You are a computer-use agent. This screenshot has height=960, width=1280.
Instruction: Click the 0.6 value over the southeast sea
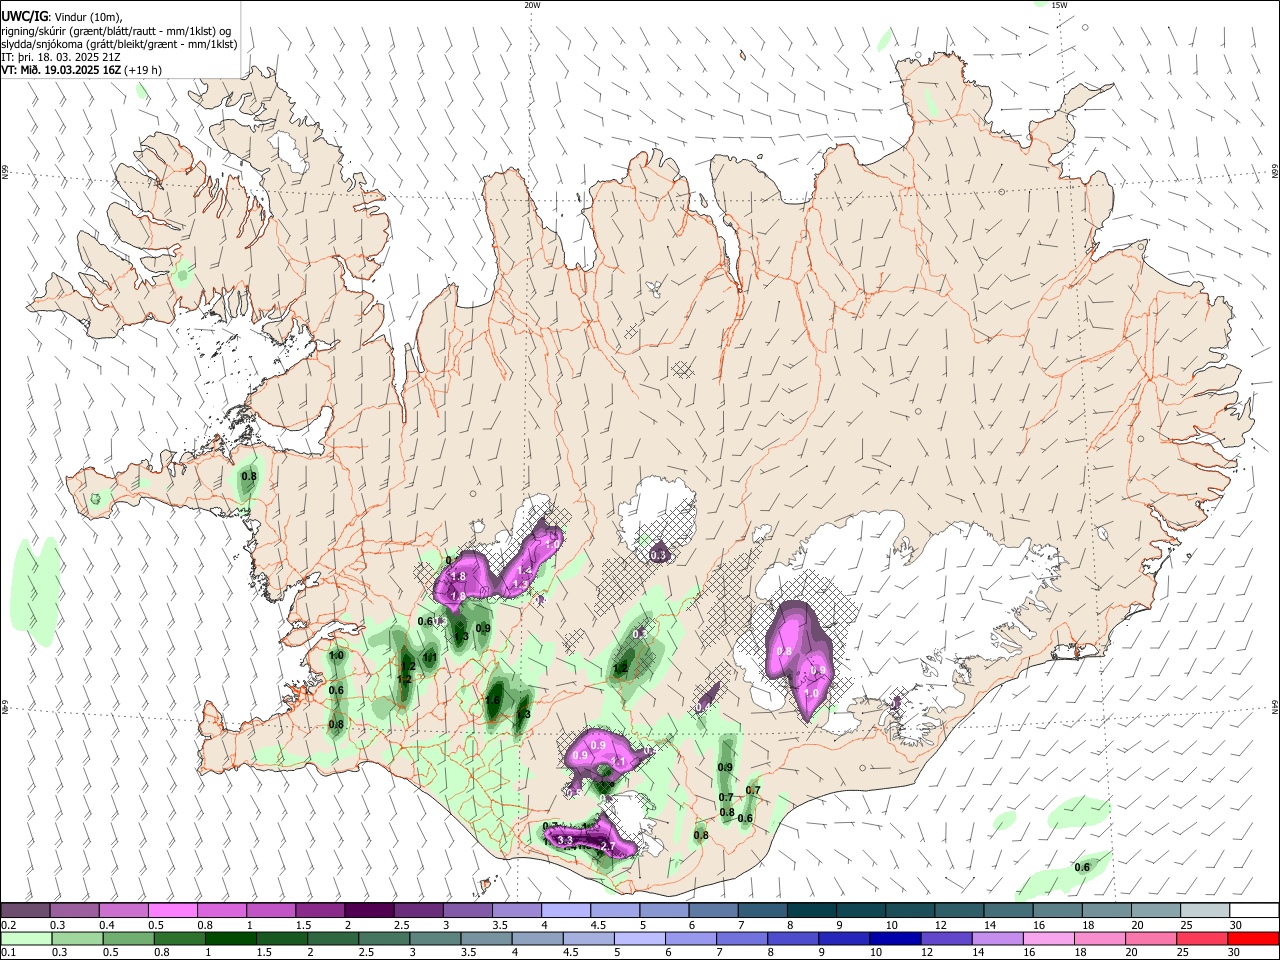1082,867
